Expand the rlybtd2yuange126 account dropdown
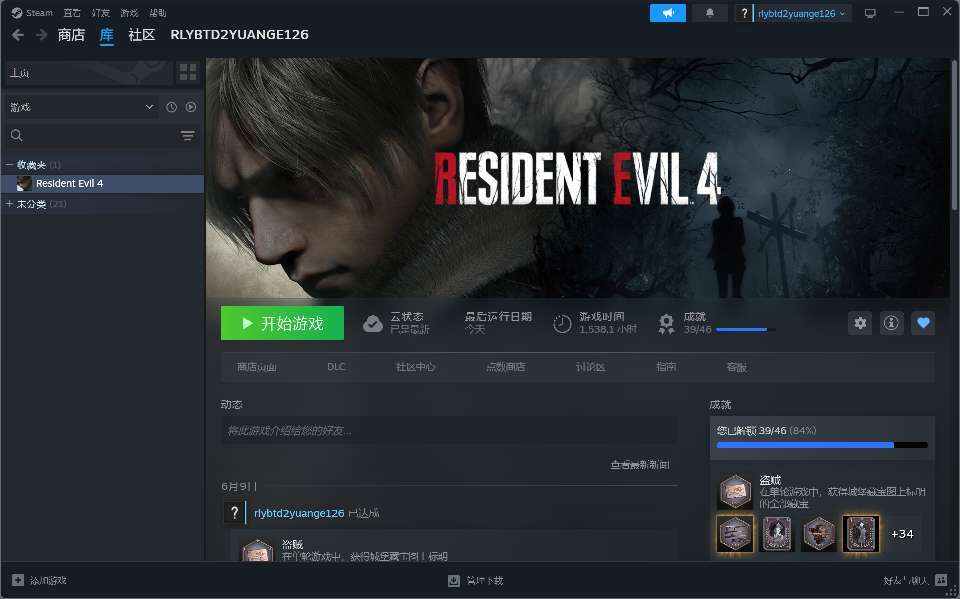Screen dimensions: 960x599 pyautogui.click(x=802, y=13)
